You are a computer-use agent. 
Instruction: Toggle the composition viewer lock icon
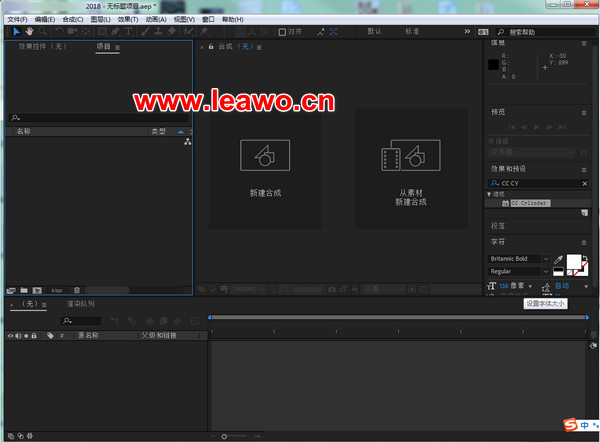pyautogui.click(x=211, y=47)
